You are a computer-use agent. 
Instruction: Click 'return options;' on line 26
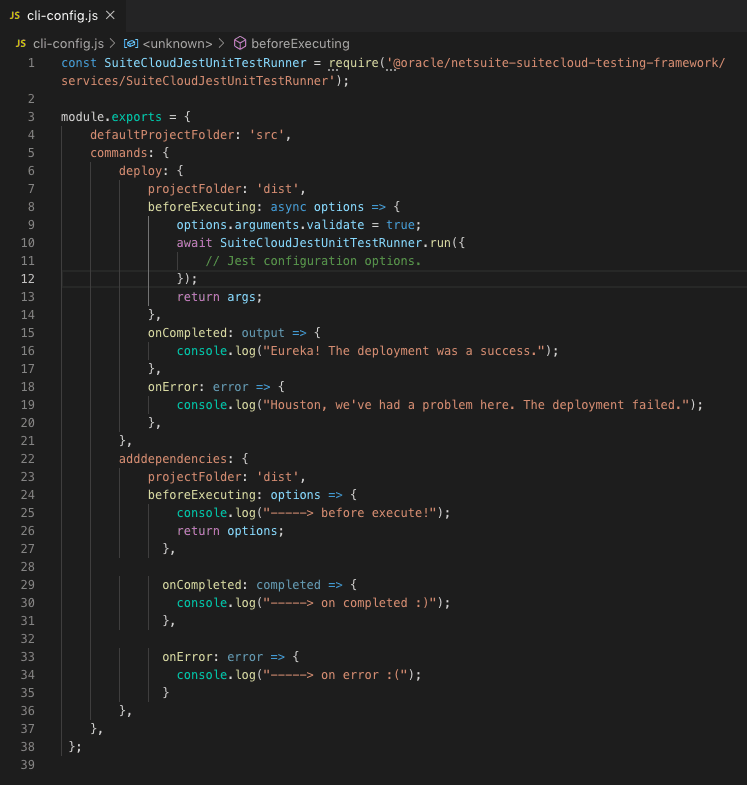click(x=230, y=531)
